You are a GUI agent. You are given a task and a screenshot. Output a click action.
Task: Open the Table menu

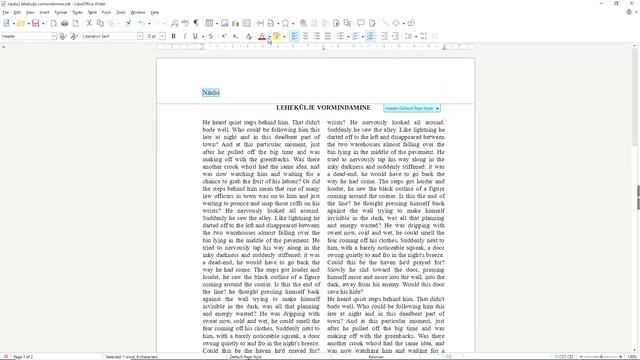[92, 12]
